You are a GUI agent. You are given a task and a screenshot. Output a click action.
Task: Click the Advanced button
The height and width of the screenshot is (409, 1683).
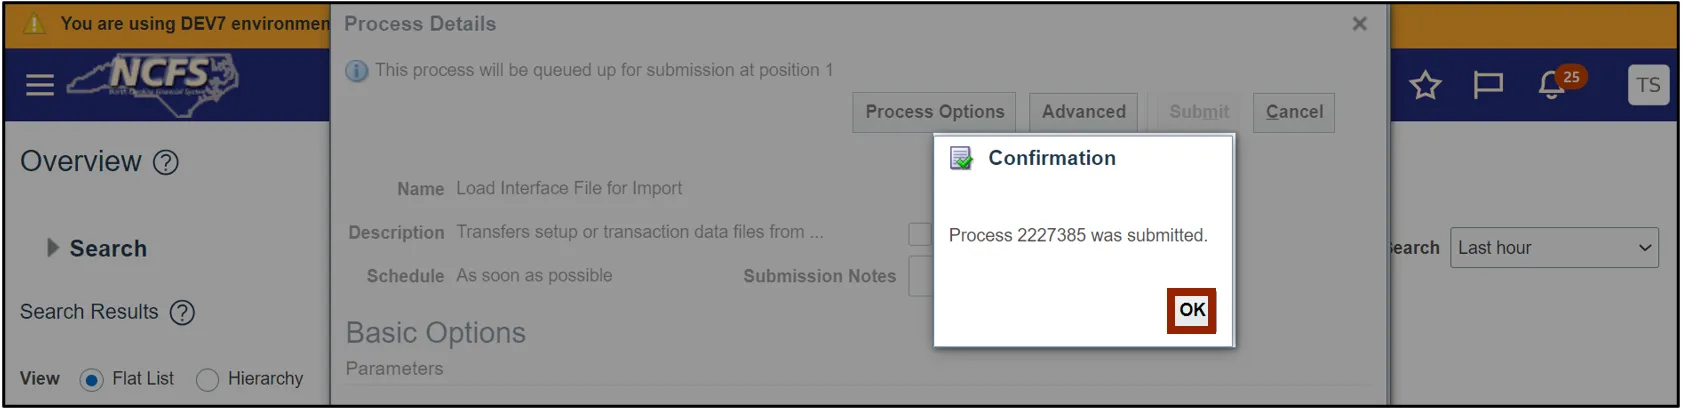click(1083, 112)
